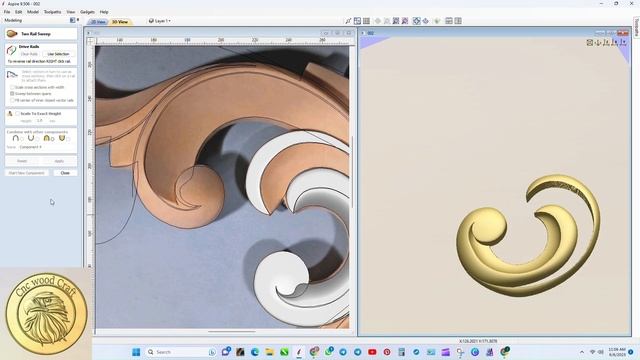Image resolution: width=640 pixels, height=360 pixels.
Task: Click the taskbar Search box
Action: tap(181, 352)
